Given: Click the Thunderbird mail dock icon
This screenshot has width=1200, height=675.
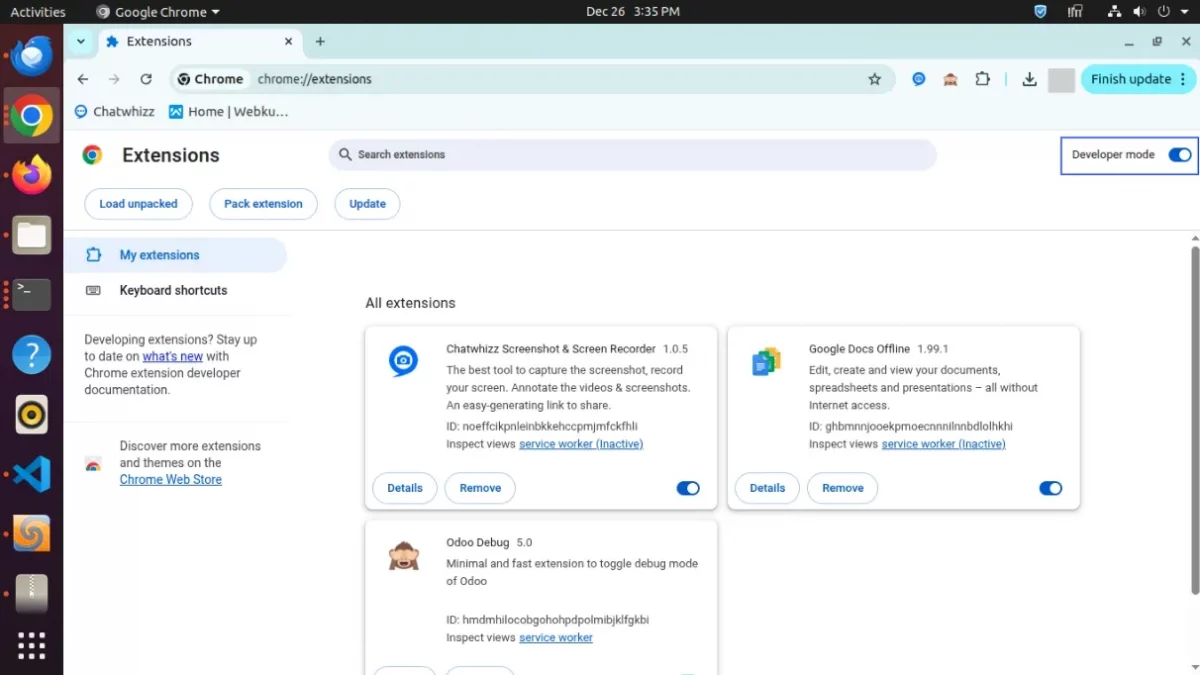Looking at the screenshot, I should (32, 57).
